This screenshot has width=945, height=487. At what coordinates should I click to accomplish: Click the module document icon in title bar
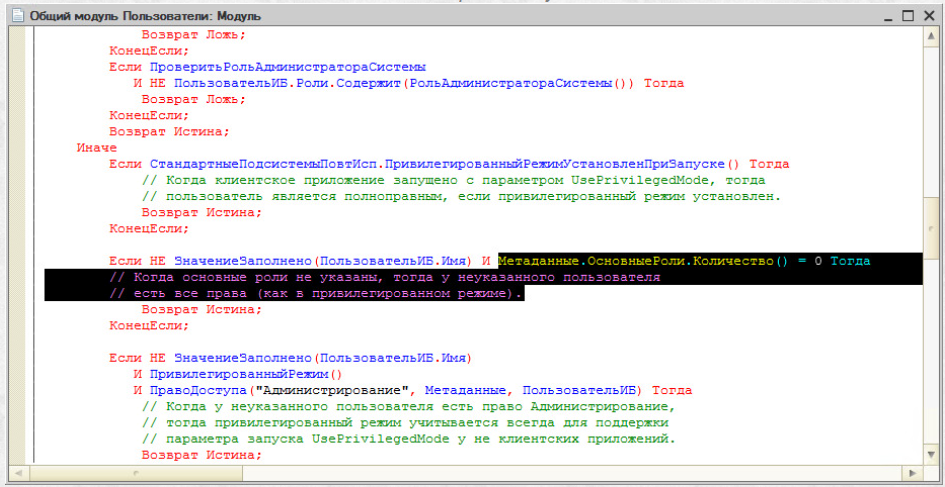coord(15,16)
